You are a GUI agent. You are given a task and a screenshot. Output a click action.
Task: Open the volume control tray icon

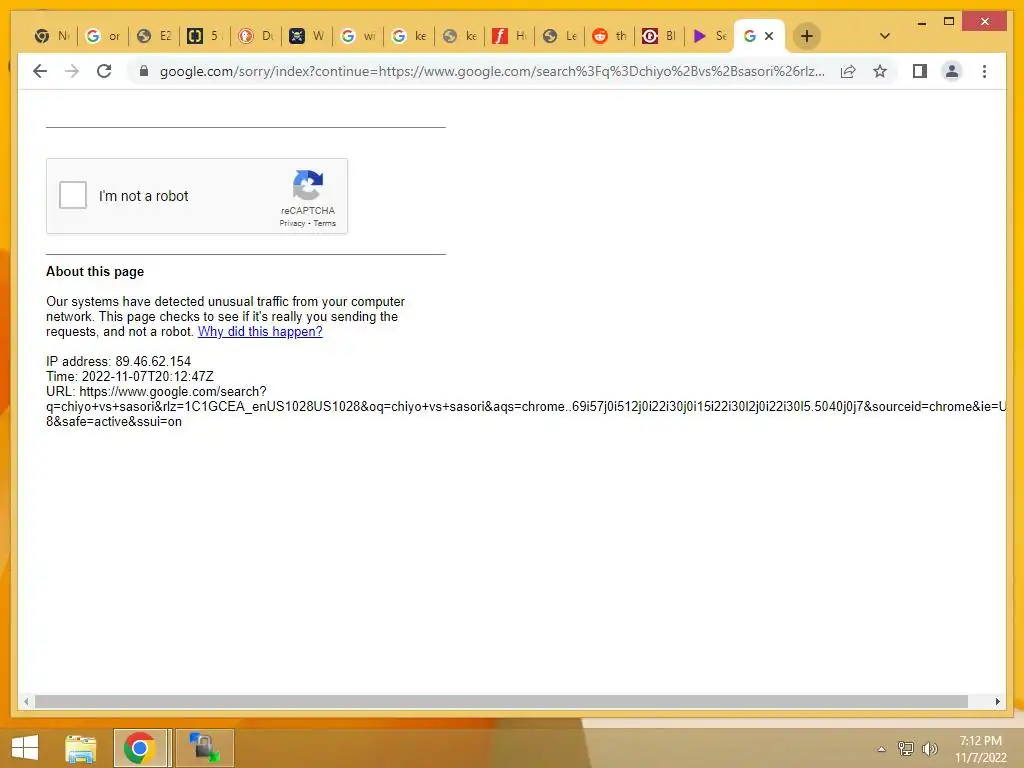point(929,749)
